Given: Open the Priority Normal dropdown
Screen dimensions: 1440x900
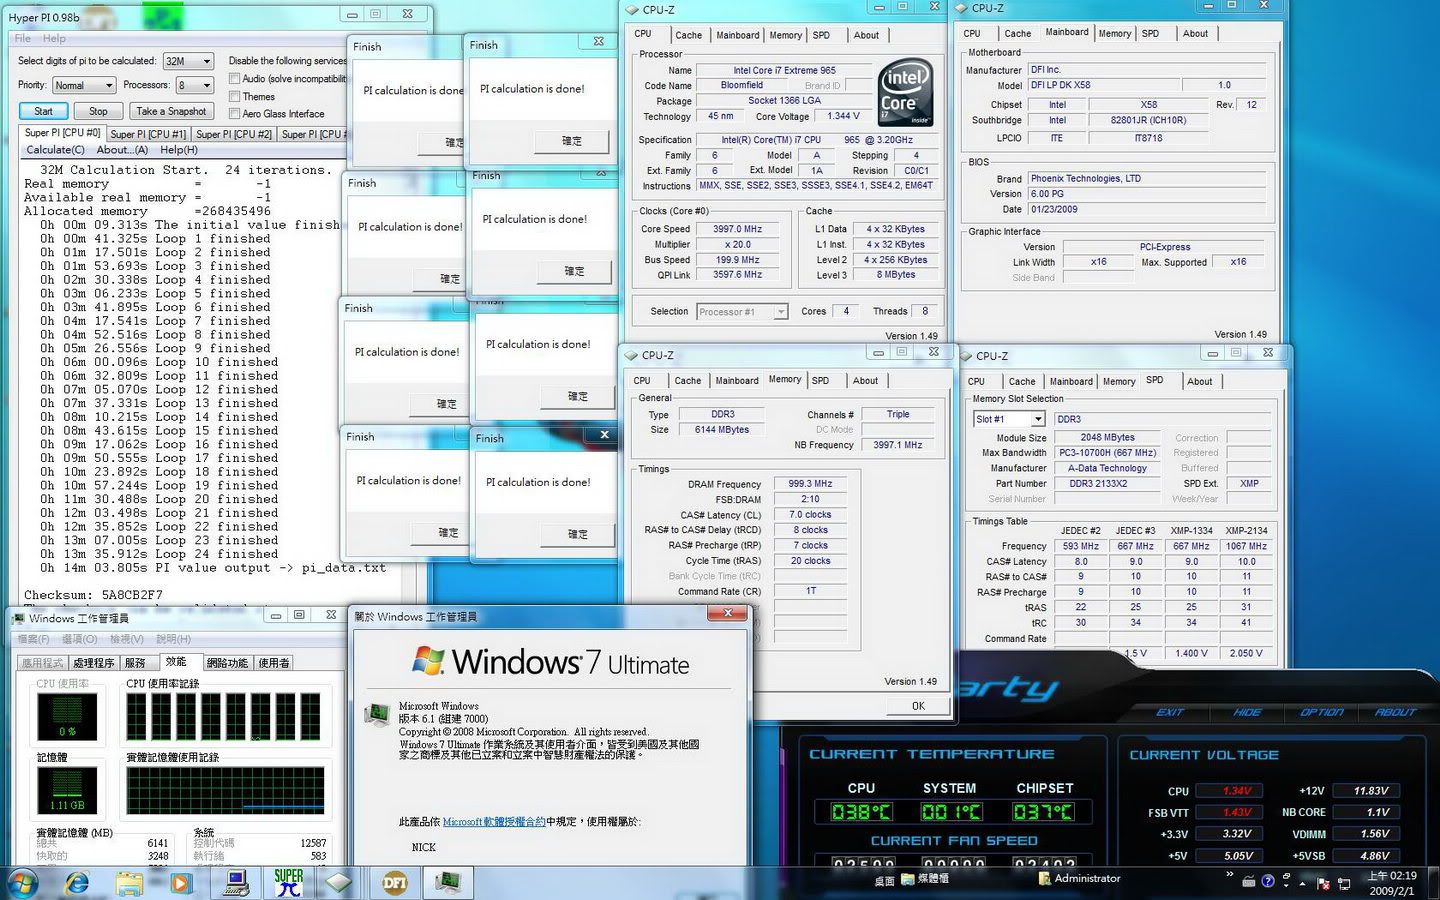Looking at the screenshot, I should click(x=83, y=85).
